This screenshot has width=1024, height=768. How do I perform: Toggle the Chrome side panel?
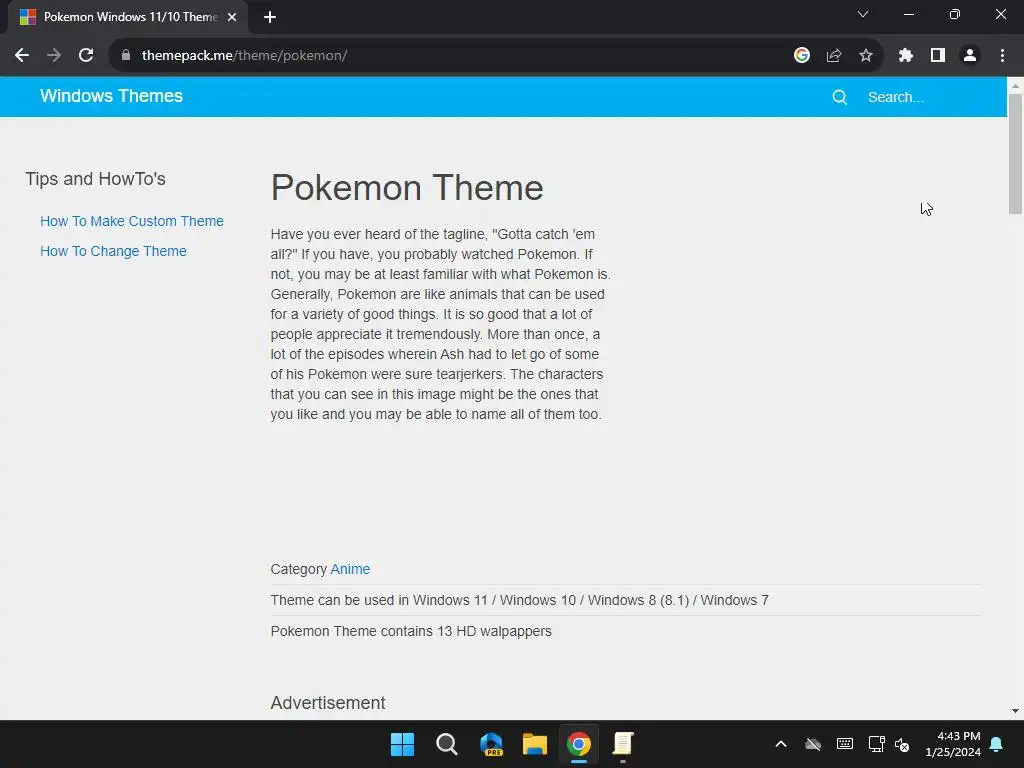[x=938, y=56]
